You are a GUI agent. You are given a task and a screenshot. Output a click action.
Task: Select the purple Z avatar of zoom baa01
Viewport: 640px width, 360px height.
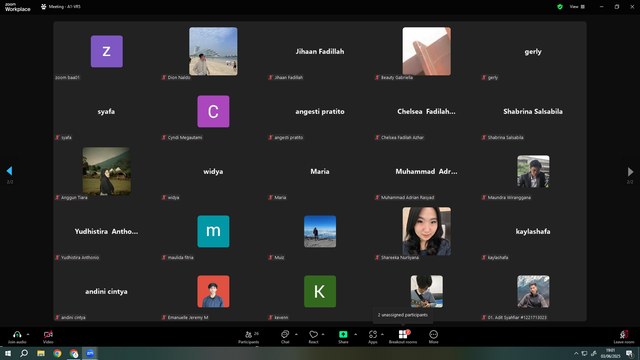(107, 51)
